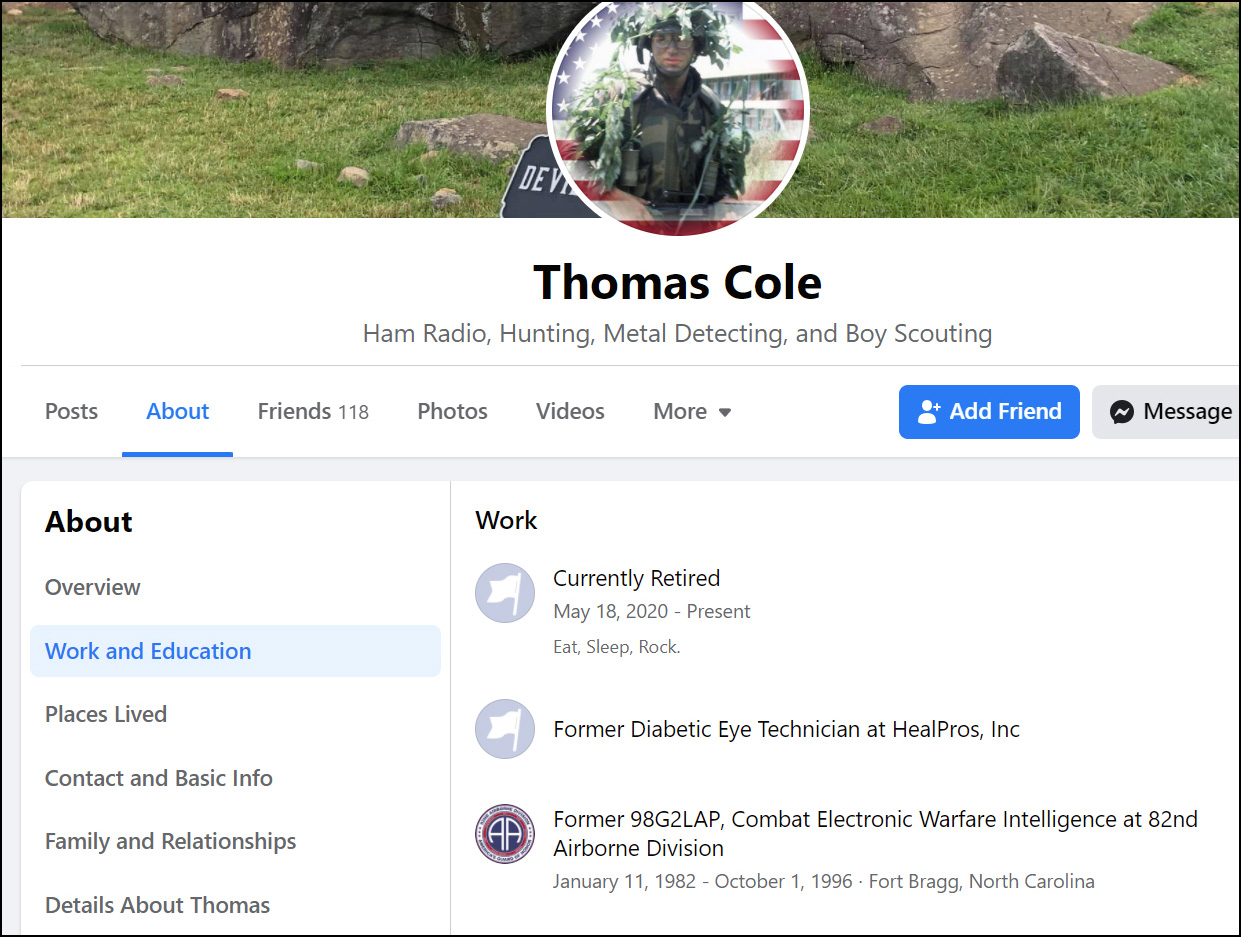Click the 82nd Airborne Division work entry
This screenshot has height=937, width=1241.
[x=875, y=834]
